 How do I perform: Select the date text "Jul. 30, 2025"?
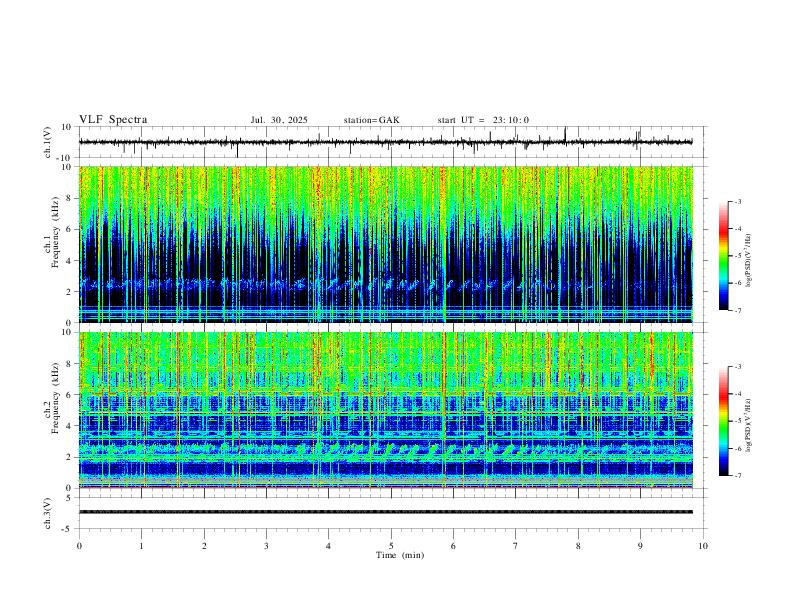click(279, 120)
